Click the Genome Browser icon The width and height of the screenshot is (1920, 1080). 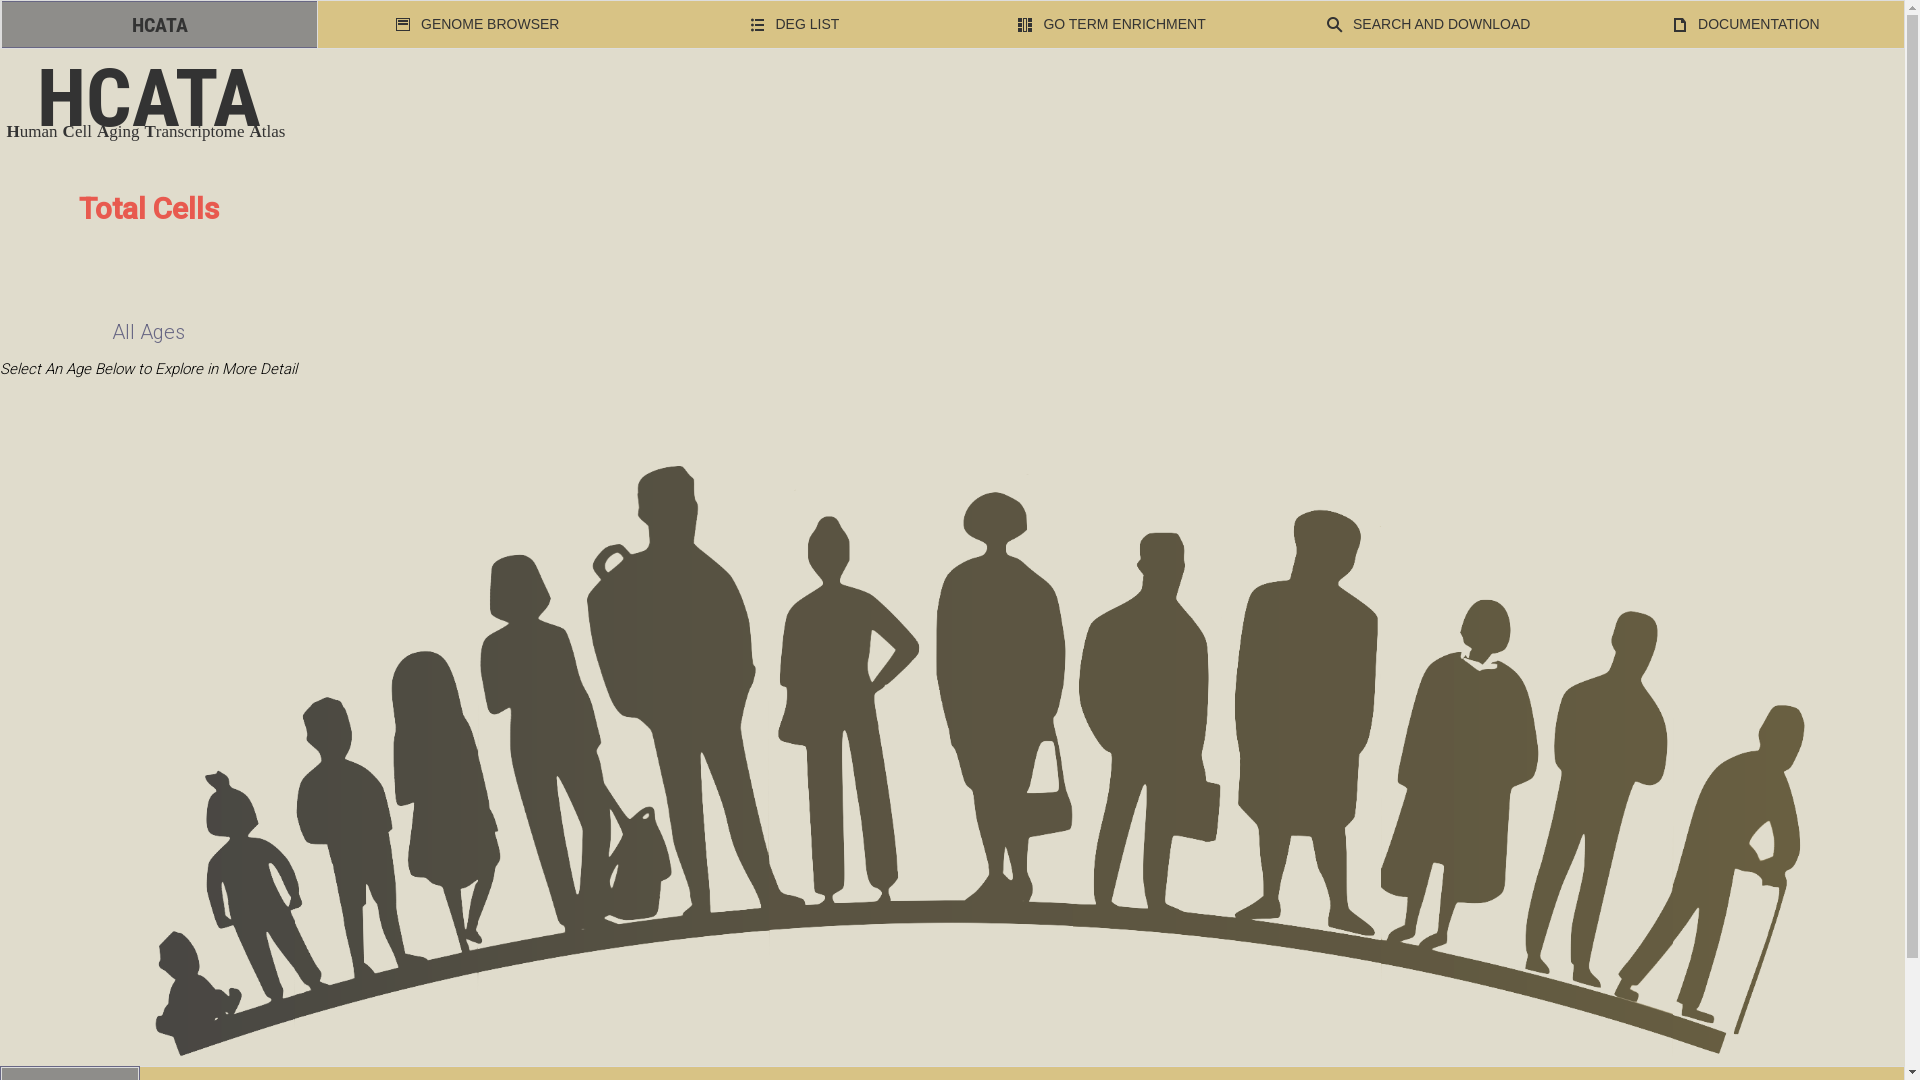pyautogui.click(x=403, y=25)
